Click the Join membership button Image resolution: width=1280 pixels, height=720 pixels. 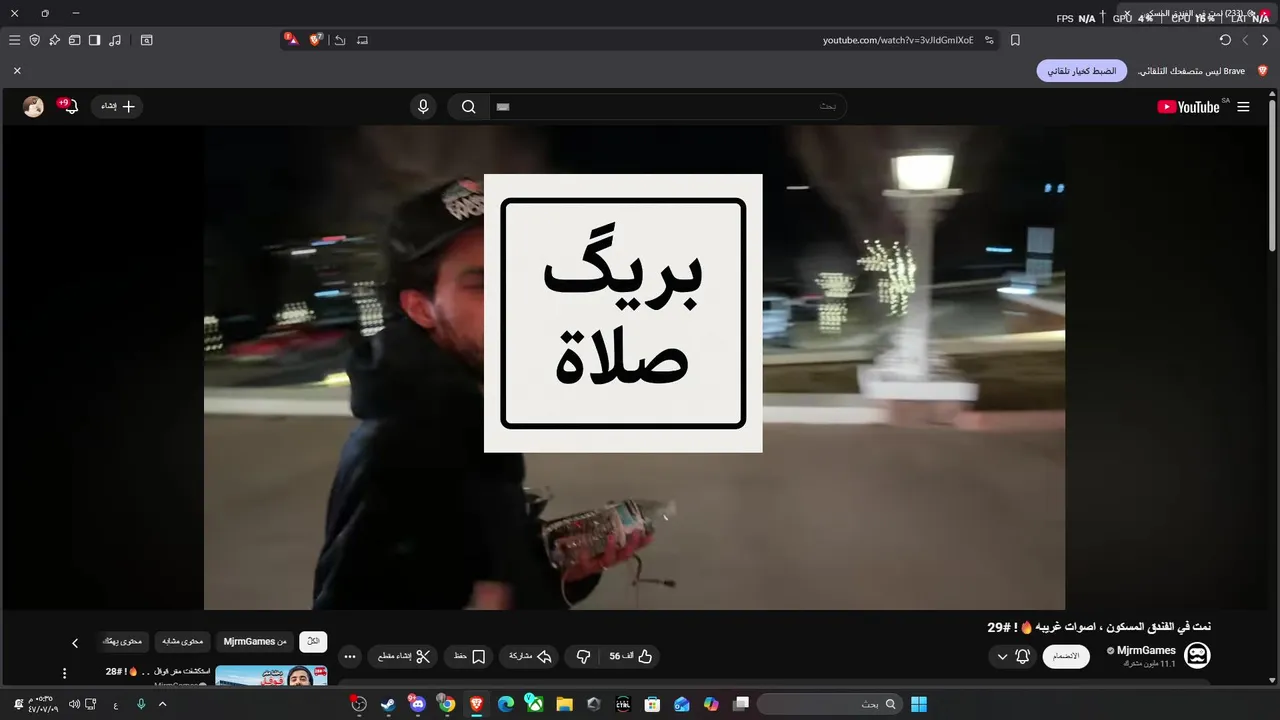(x=1067, y=656)
